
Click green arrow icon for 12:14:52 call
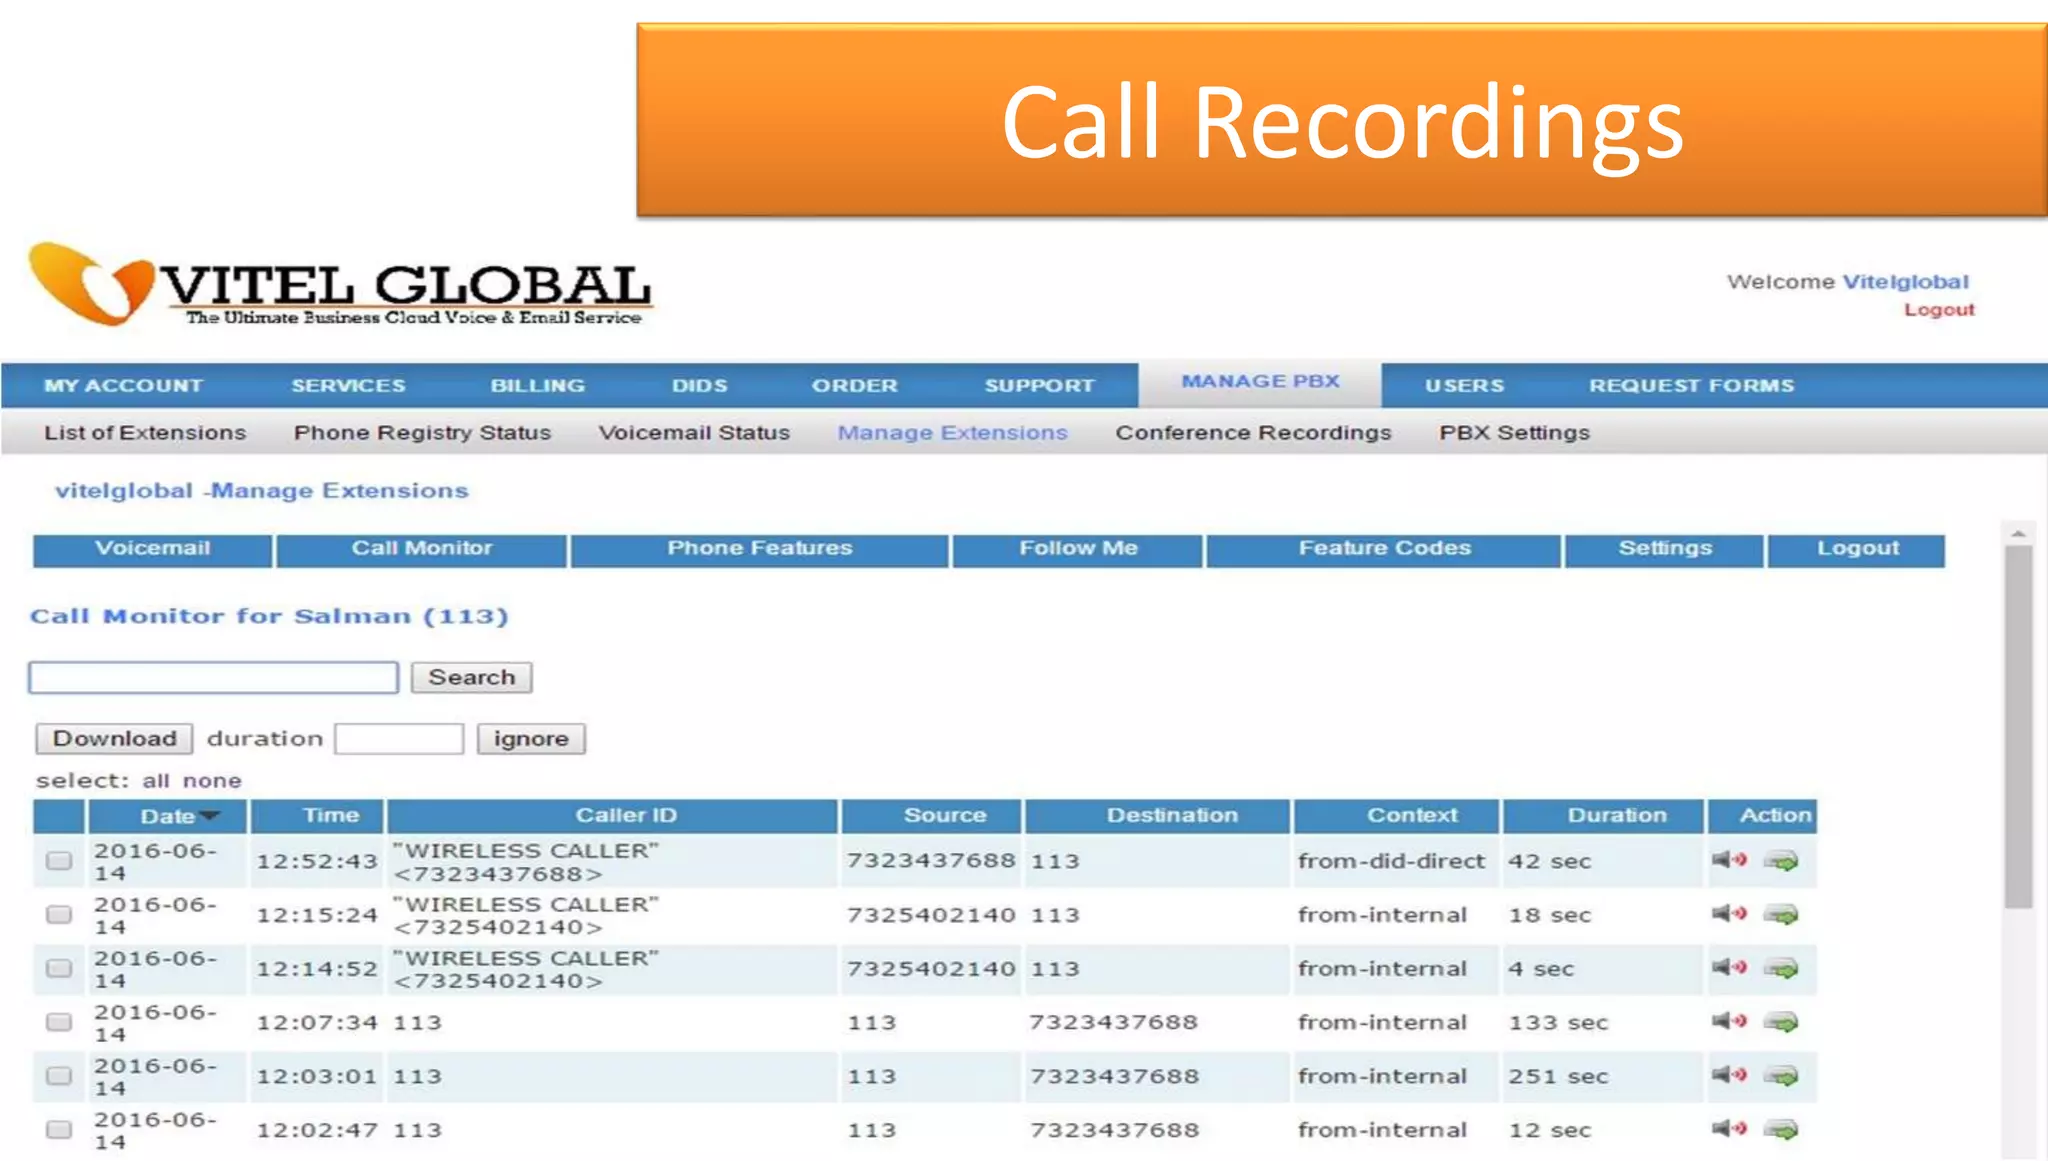1781,968
